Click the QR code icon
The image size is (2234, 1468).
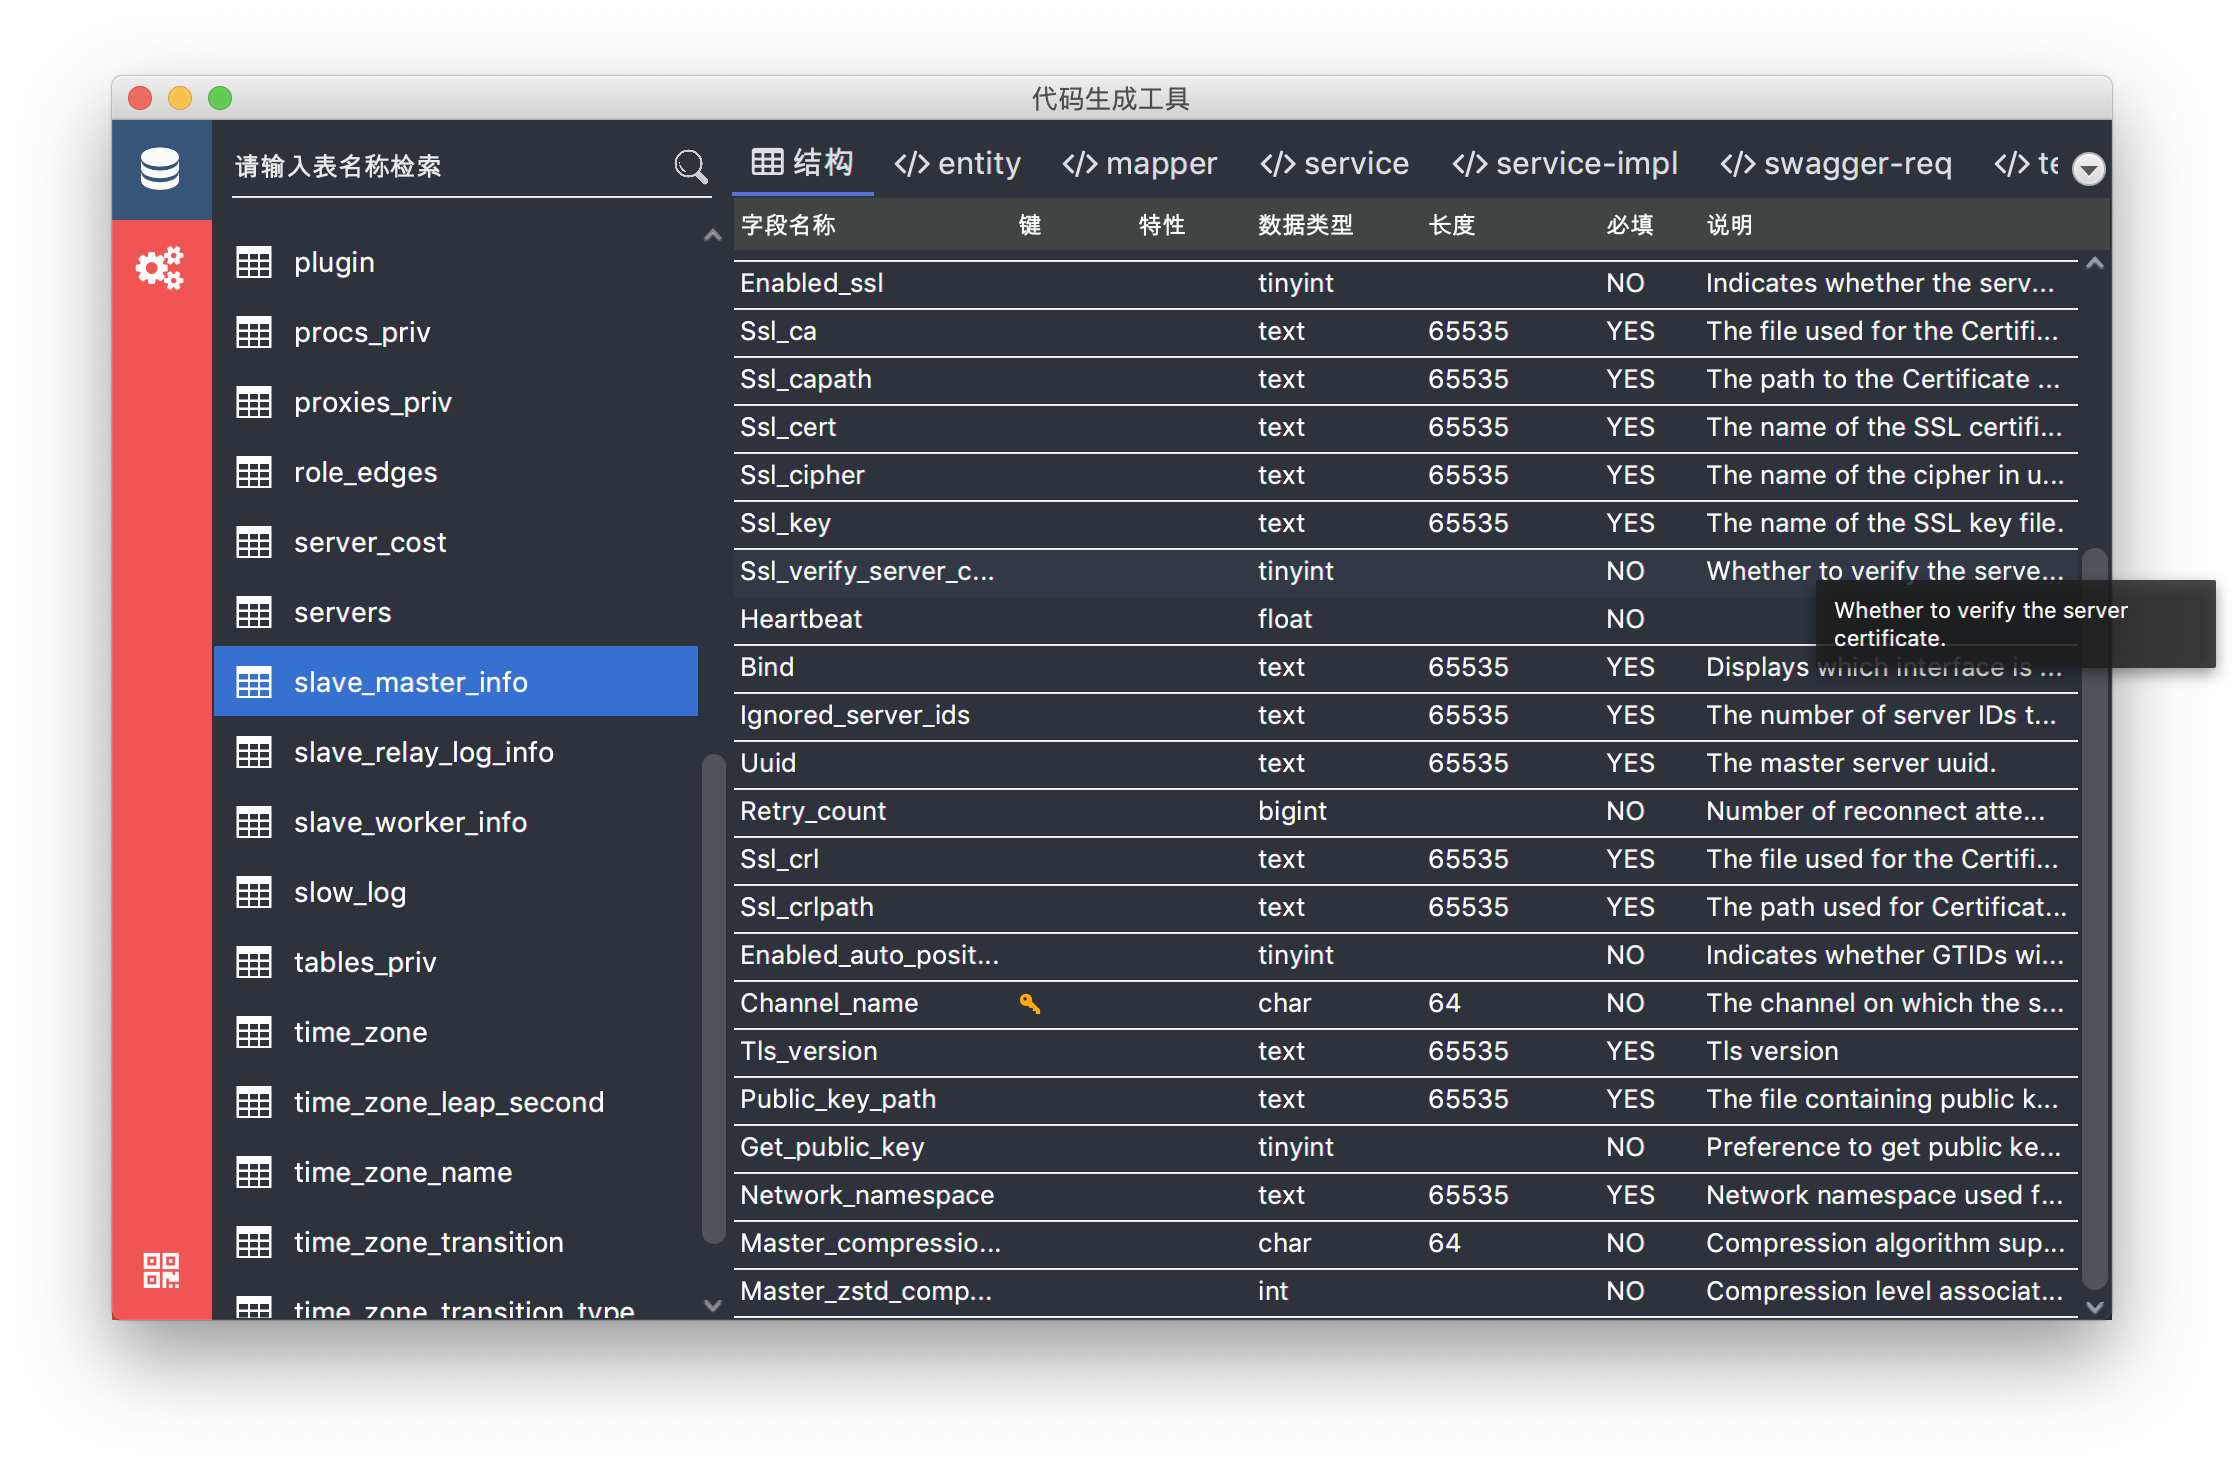pyautogui.click(x=161, y=1270)
